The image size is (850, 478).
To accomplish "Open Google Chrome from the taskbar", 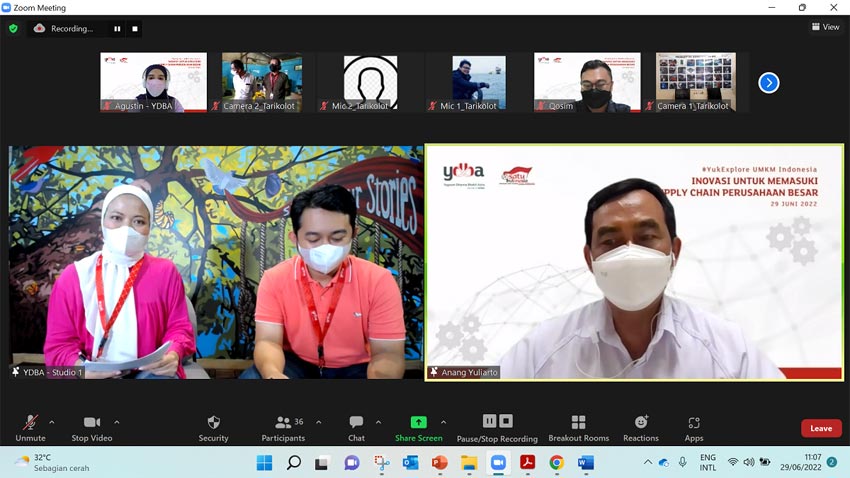I will click(x=557, y=463).
